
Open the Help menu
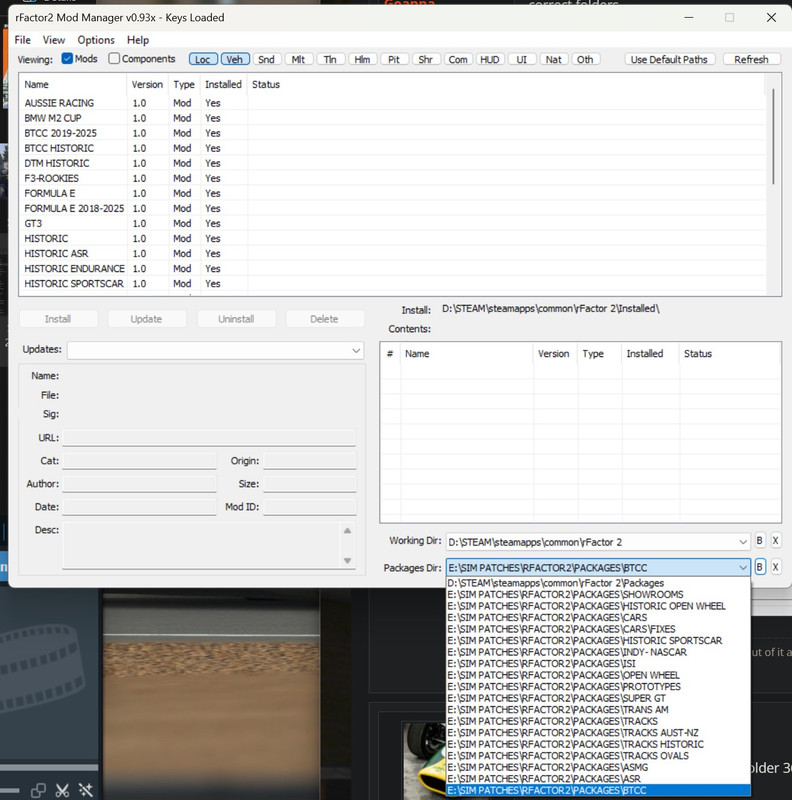click(x=138, y=40)
